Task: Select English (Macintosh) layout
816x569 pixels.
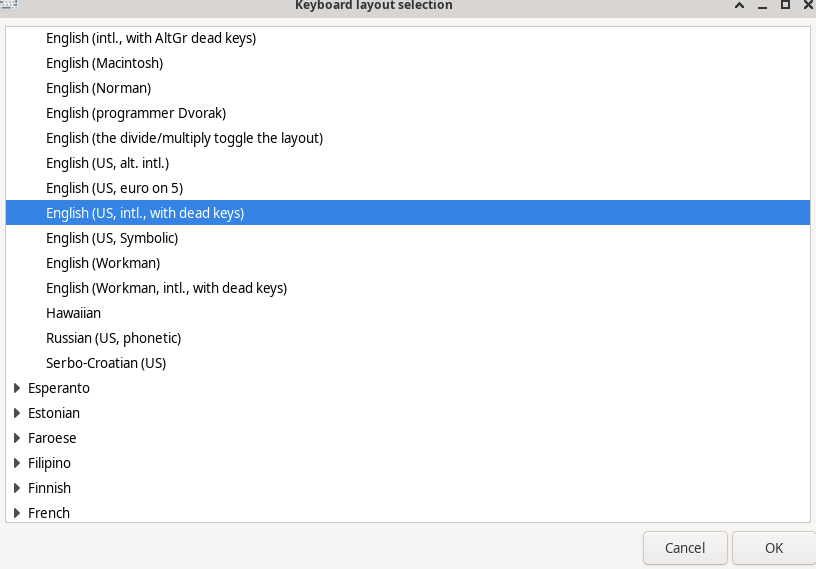Action: coord(407,63)
